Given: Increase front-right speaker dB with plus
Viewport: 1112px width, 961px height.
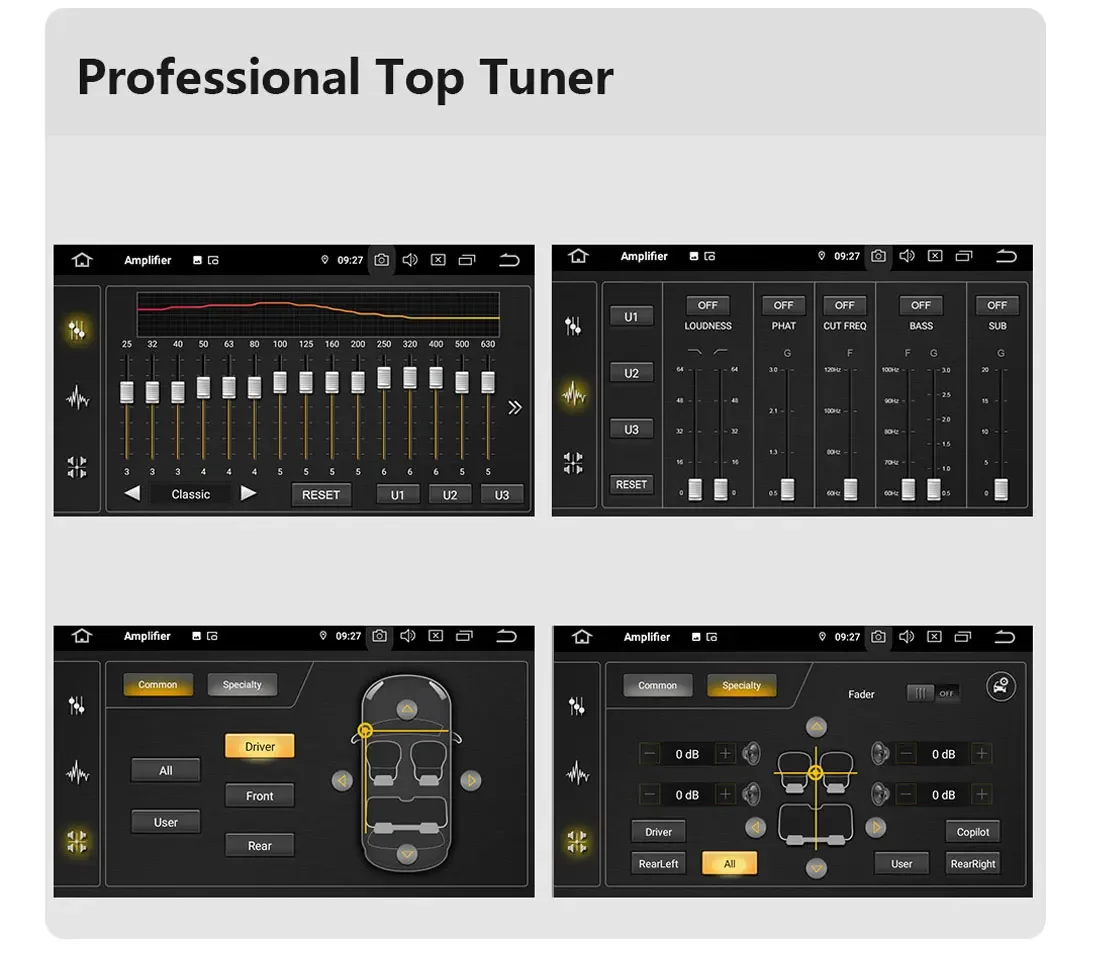Looking at the screenshot, I should click(x=982, y=753).
